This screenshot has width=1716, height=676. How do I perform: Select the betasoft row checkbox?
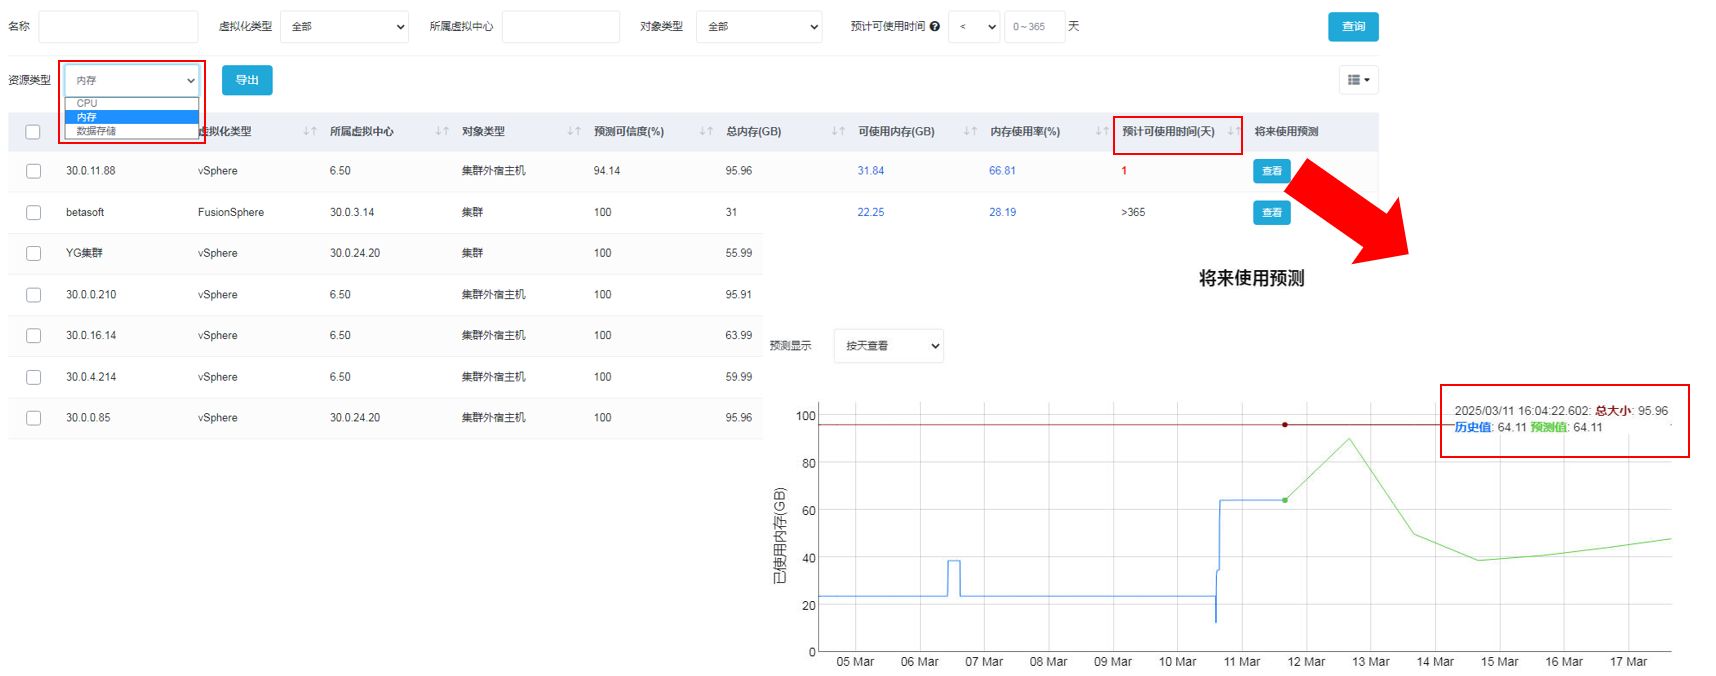33,212
